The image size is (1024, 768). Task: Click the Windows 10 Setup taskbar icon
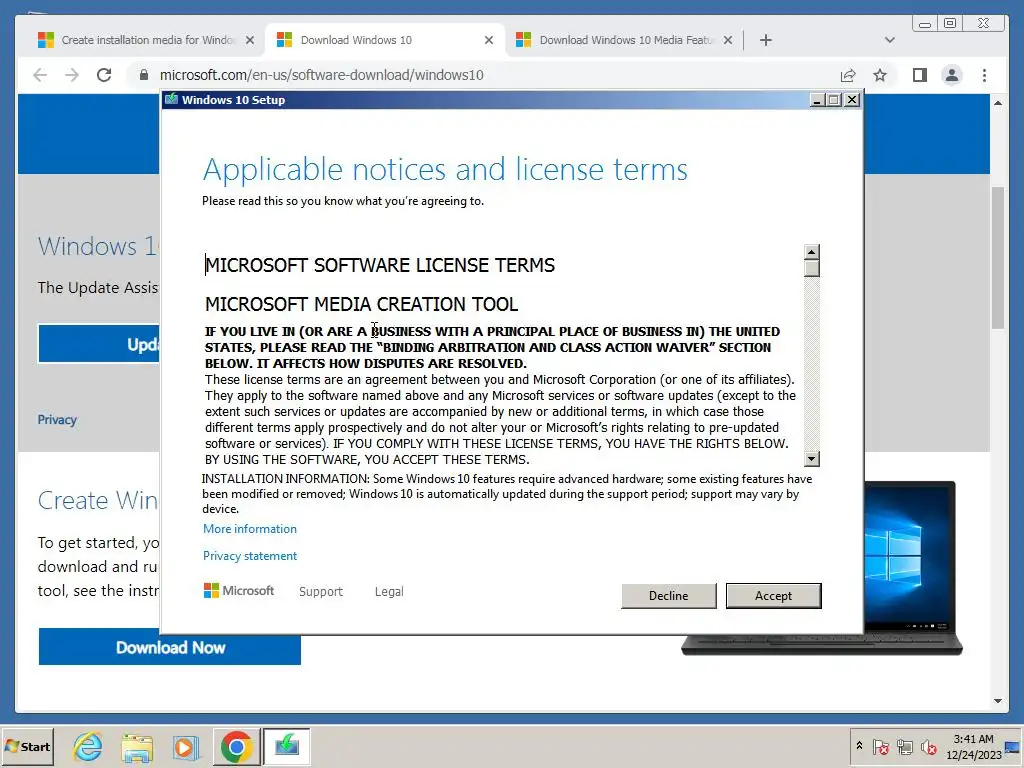click(287, 746)
